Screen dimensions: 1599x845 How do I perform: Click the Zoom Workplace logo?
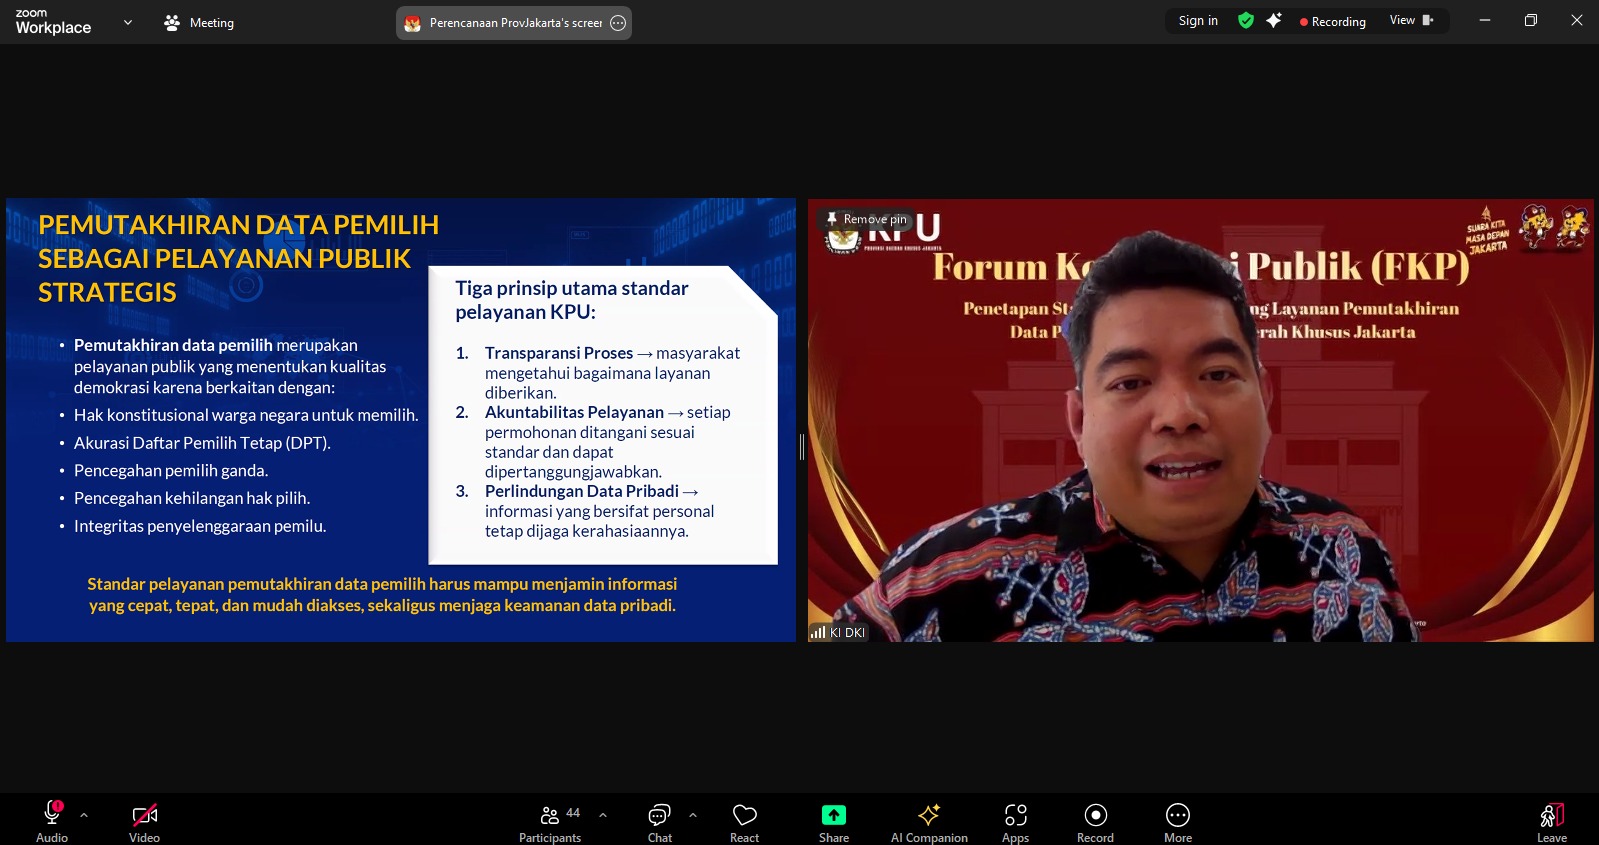click(53, 22)
